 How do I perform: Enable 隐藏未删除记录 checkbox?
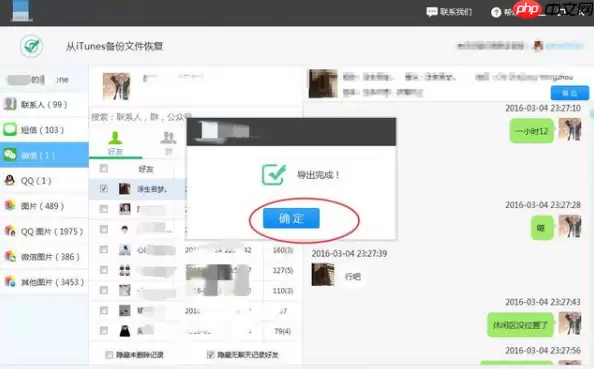109,355
